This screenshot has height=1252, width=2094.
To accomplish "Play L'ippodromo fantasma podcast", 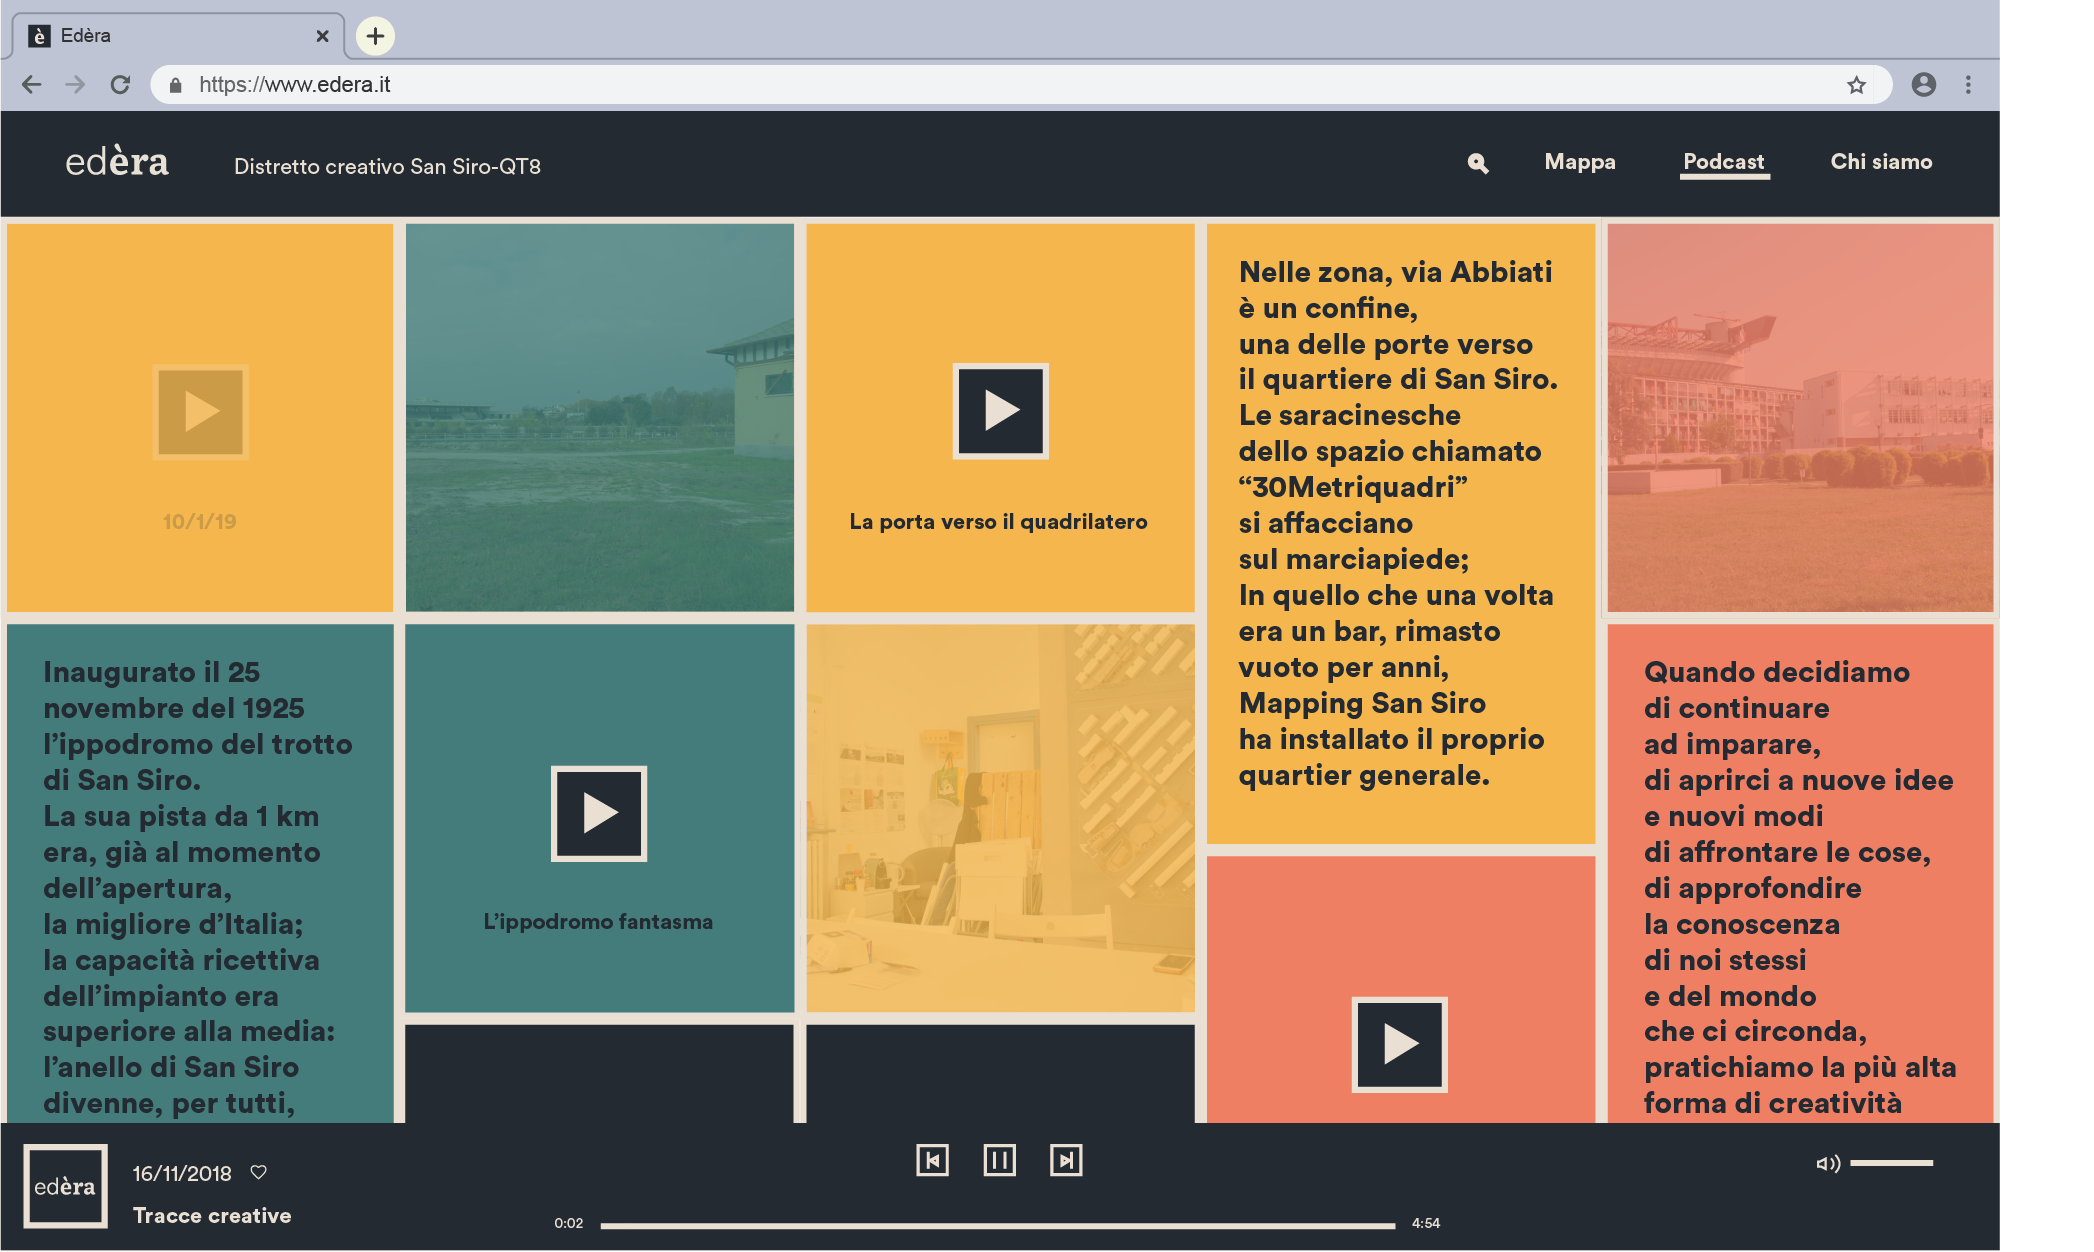I will click(x=599, y=813).
